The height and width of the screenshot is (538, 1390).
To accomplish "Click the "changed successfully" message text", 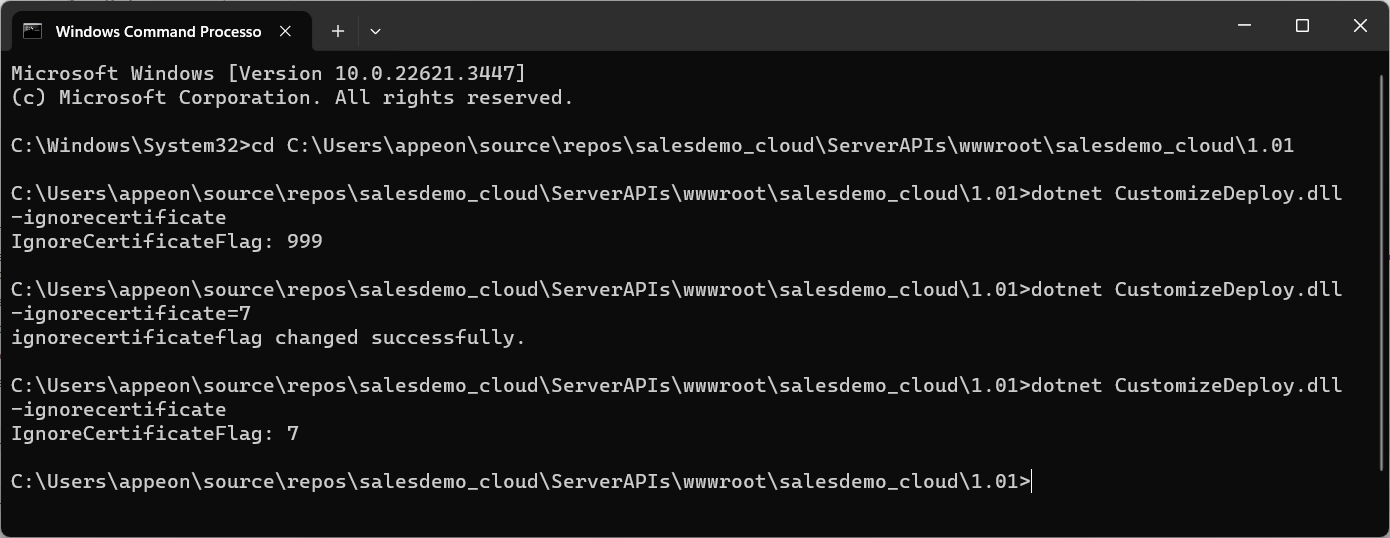I will point(400,338).
